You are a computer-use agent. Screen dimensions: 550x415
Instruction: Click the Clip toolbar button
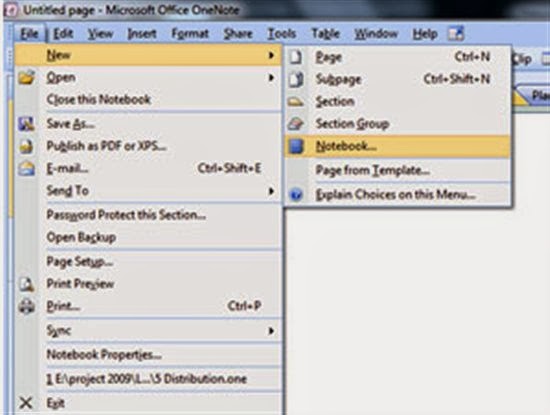(x=523, y=60)
